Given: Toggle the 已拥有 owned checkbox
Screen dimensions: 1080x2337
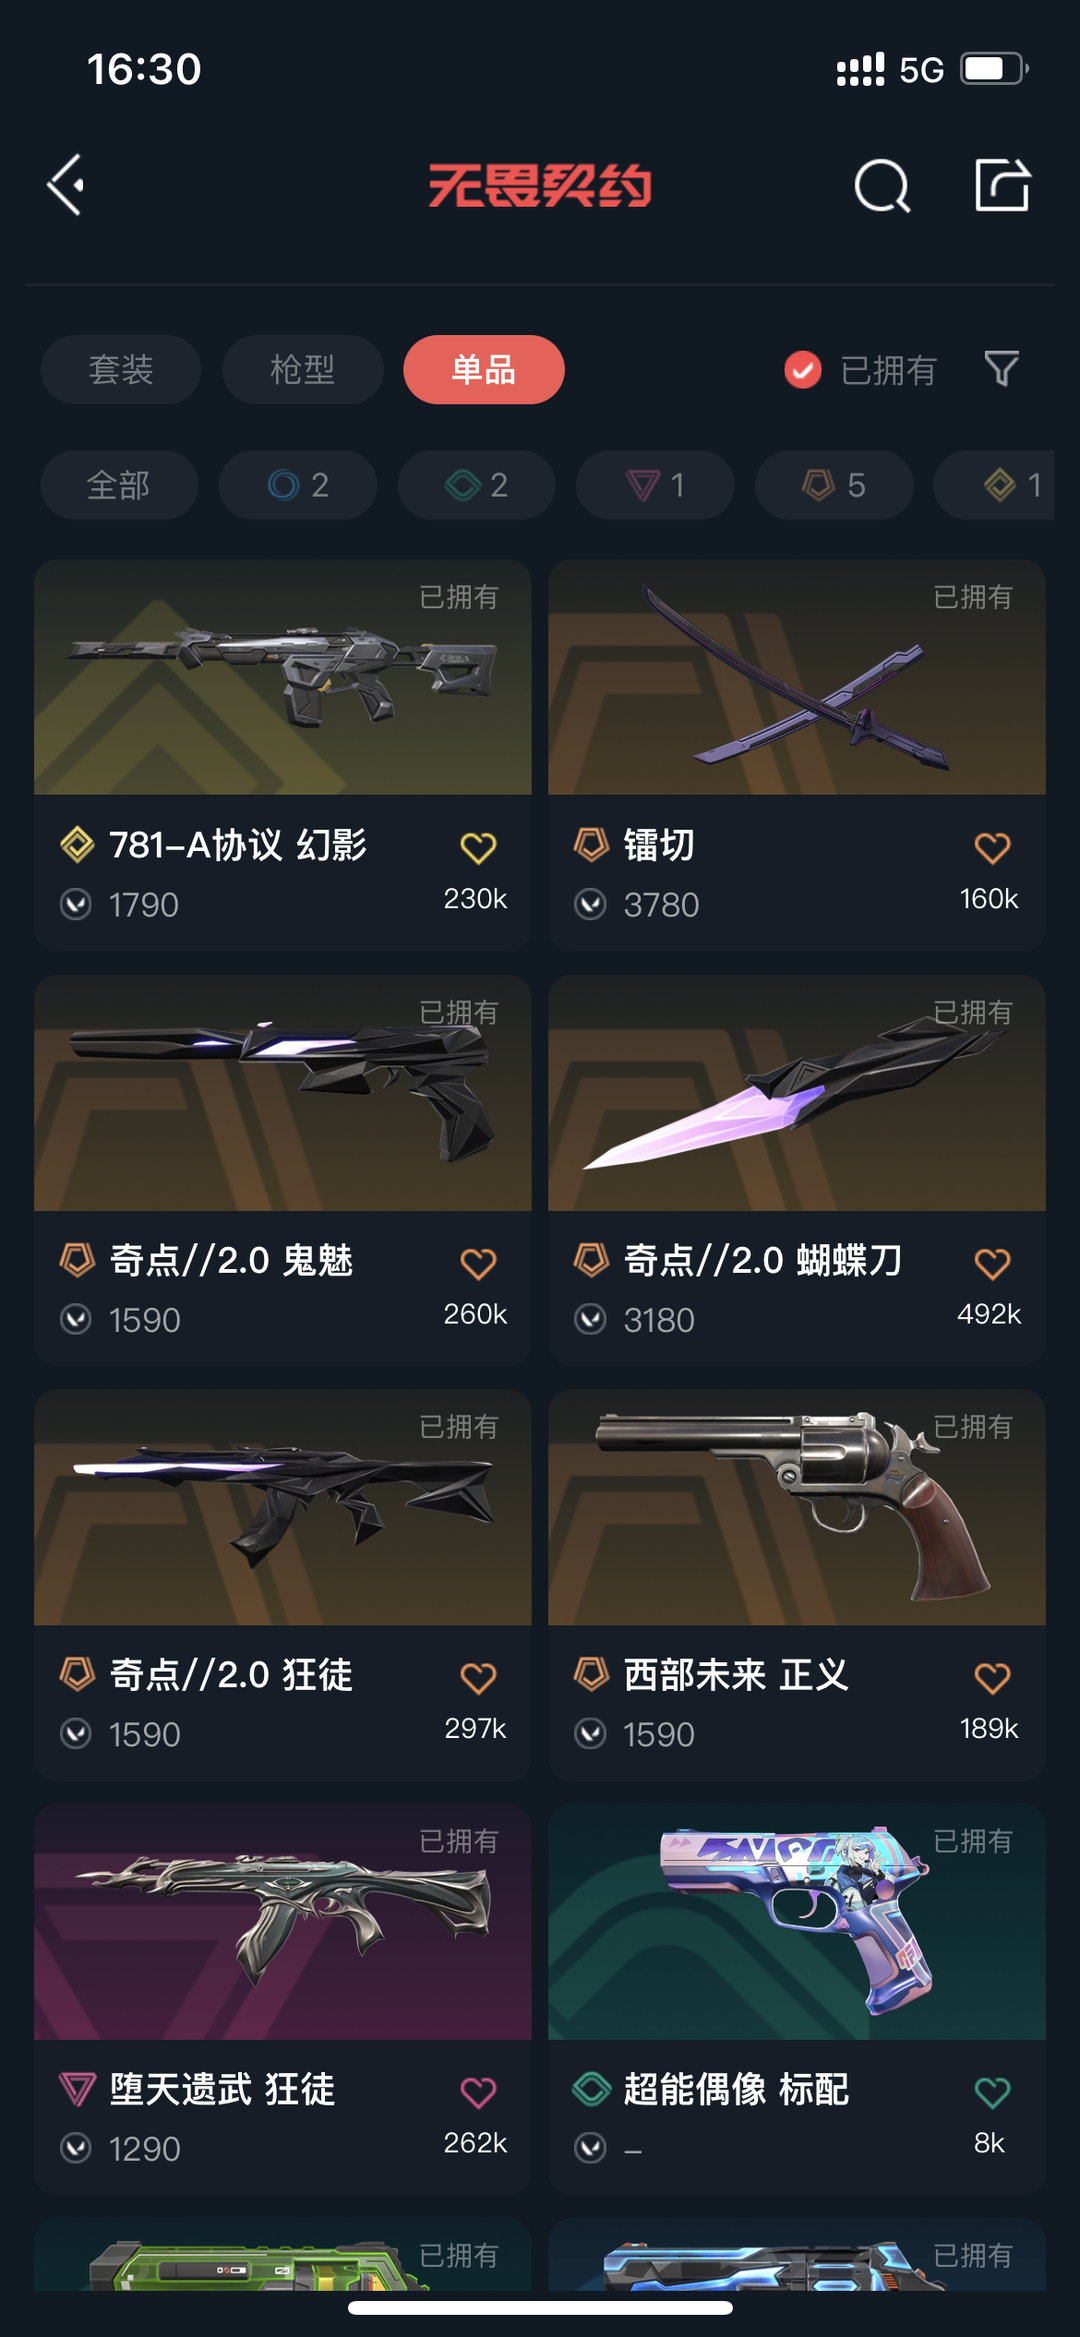Looking at the screenshot, I should 802,370.
